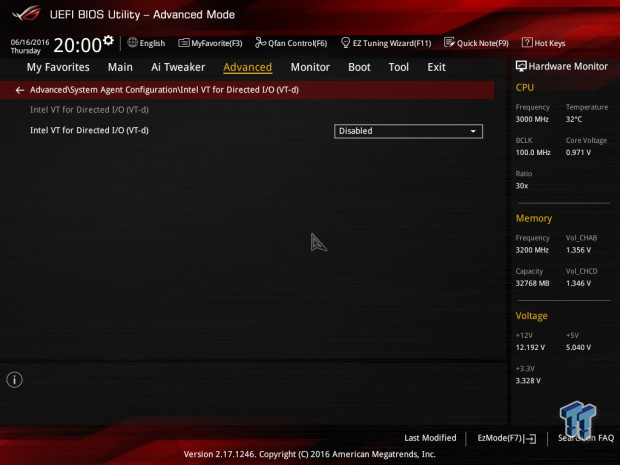Click +5V value 5.040 V
620x465 pixels.
[578, 347]
